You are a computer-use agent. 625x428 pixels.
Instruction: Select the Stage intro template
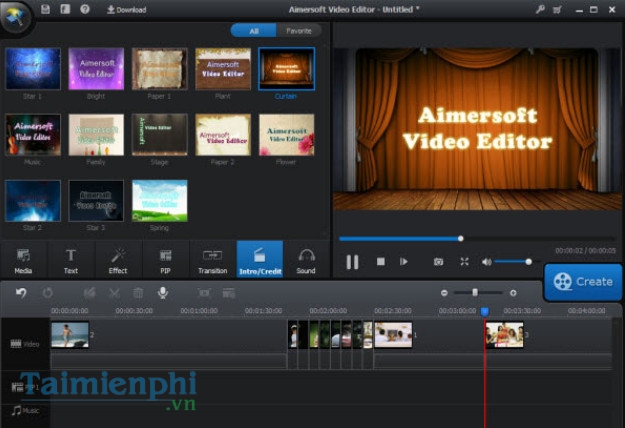[x=159, y=135]
